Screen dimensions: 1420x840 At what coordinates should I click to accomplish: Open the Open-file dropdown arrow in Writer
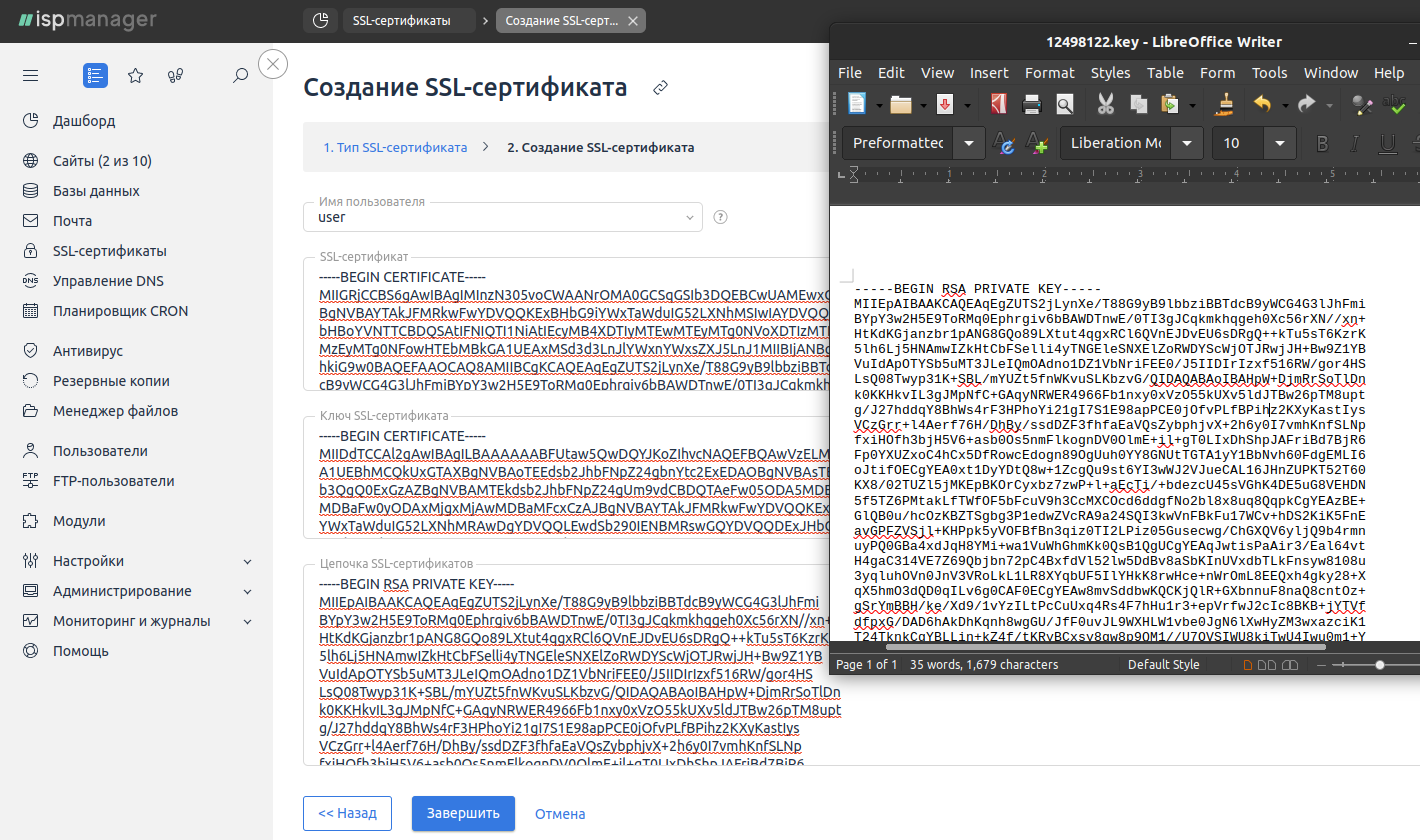[x=923, y=104]
